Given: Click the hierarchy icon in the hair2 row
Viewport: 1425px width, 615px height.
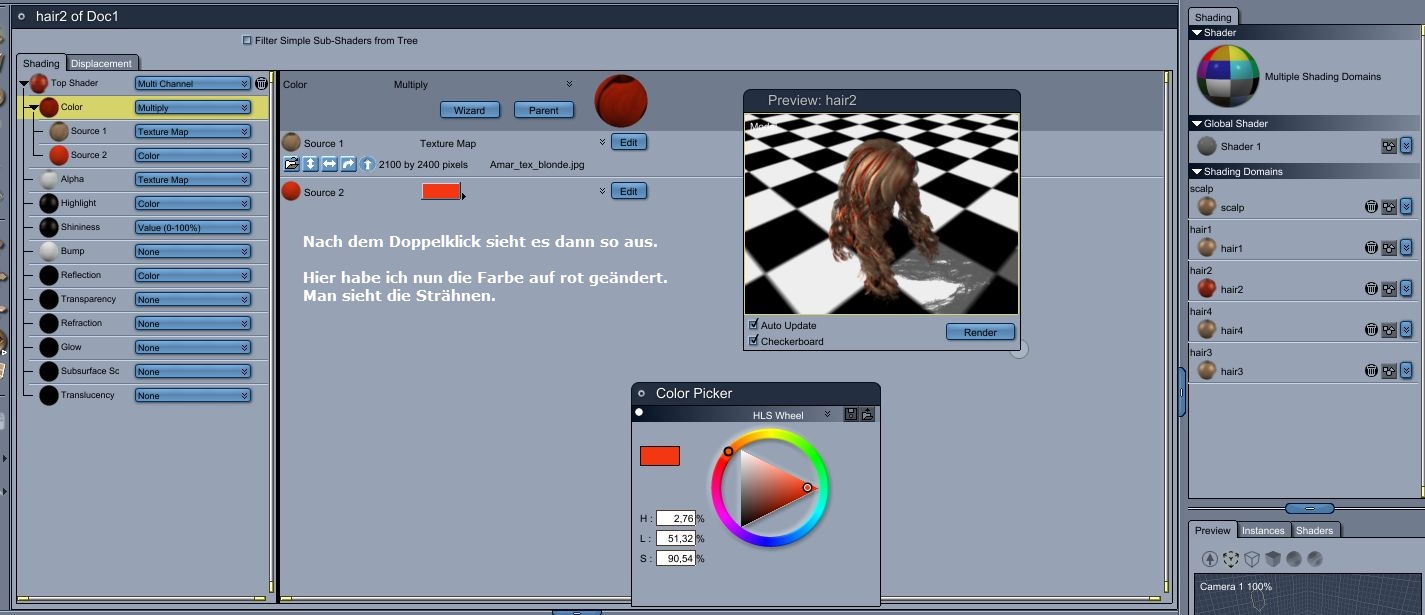Looking at the screenshot, I should click(x=1389, y=289).
